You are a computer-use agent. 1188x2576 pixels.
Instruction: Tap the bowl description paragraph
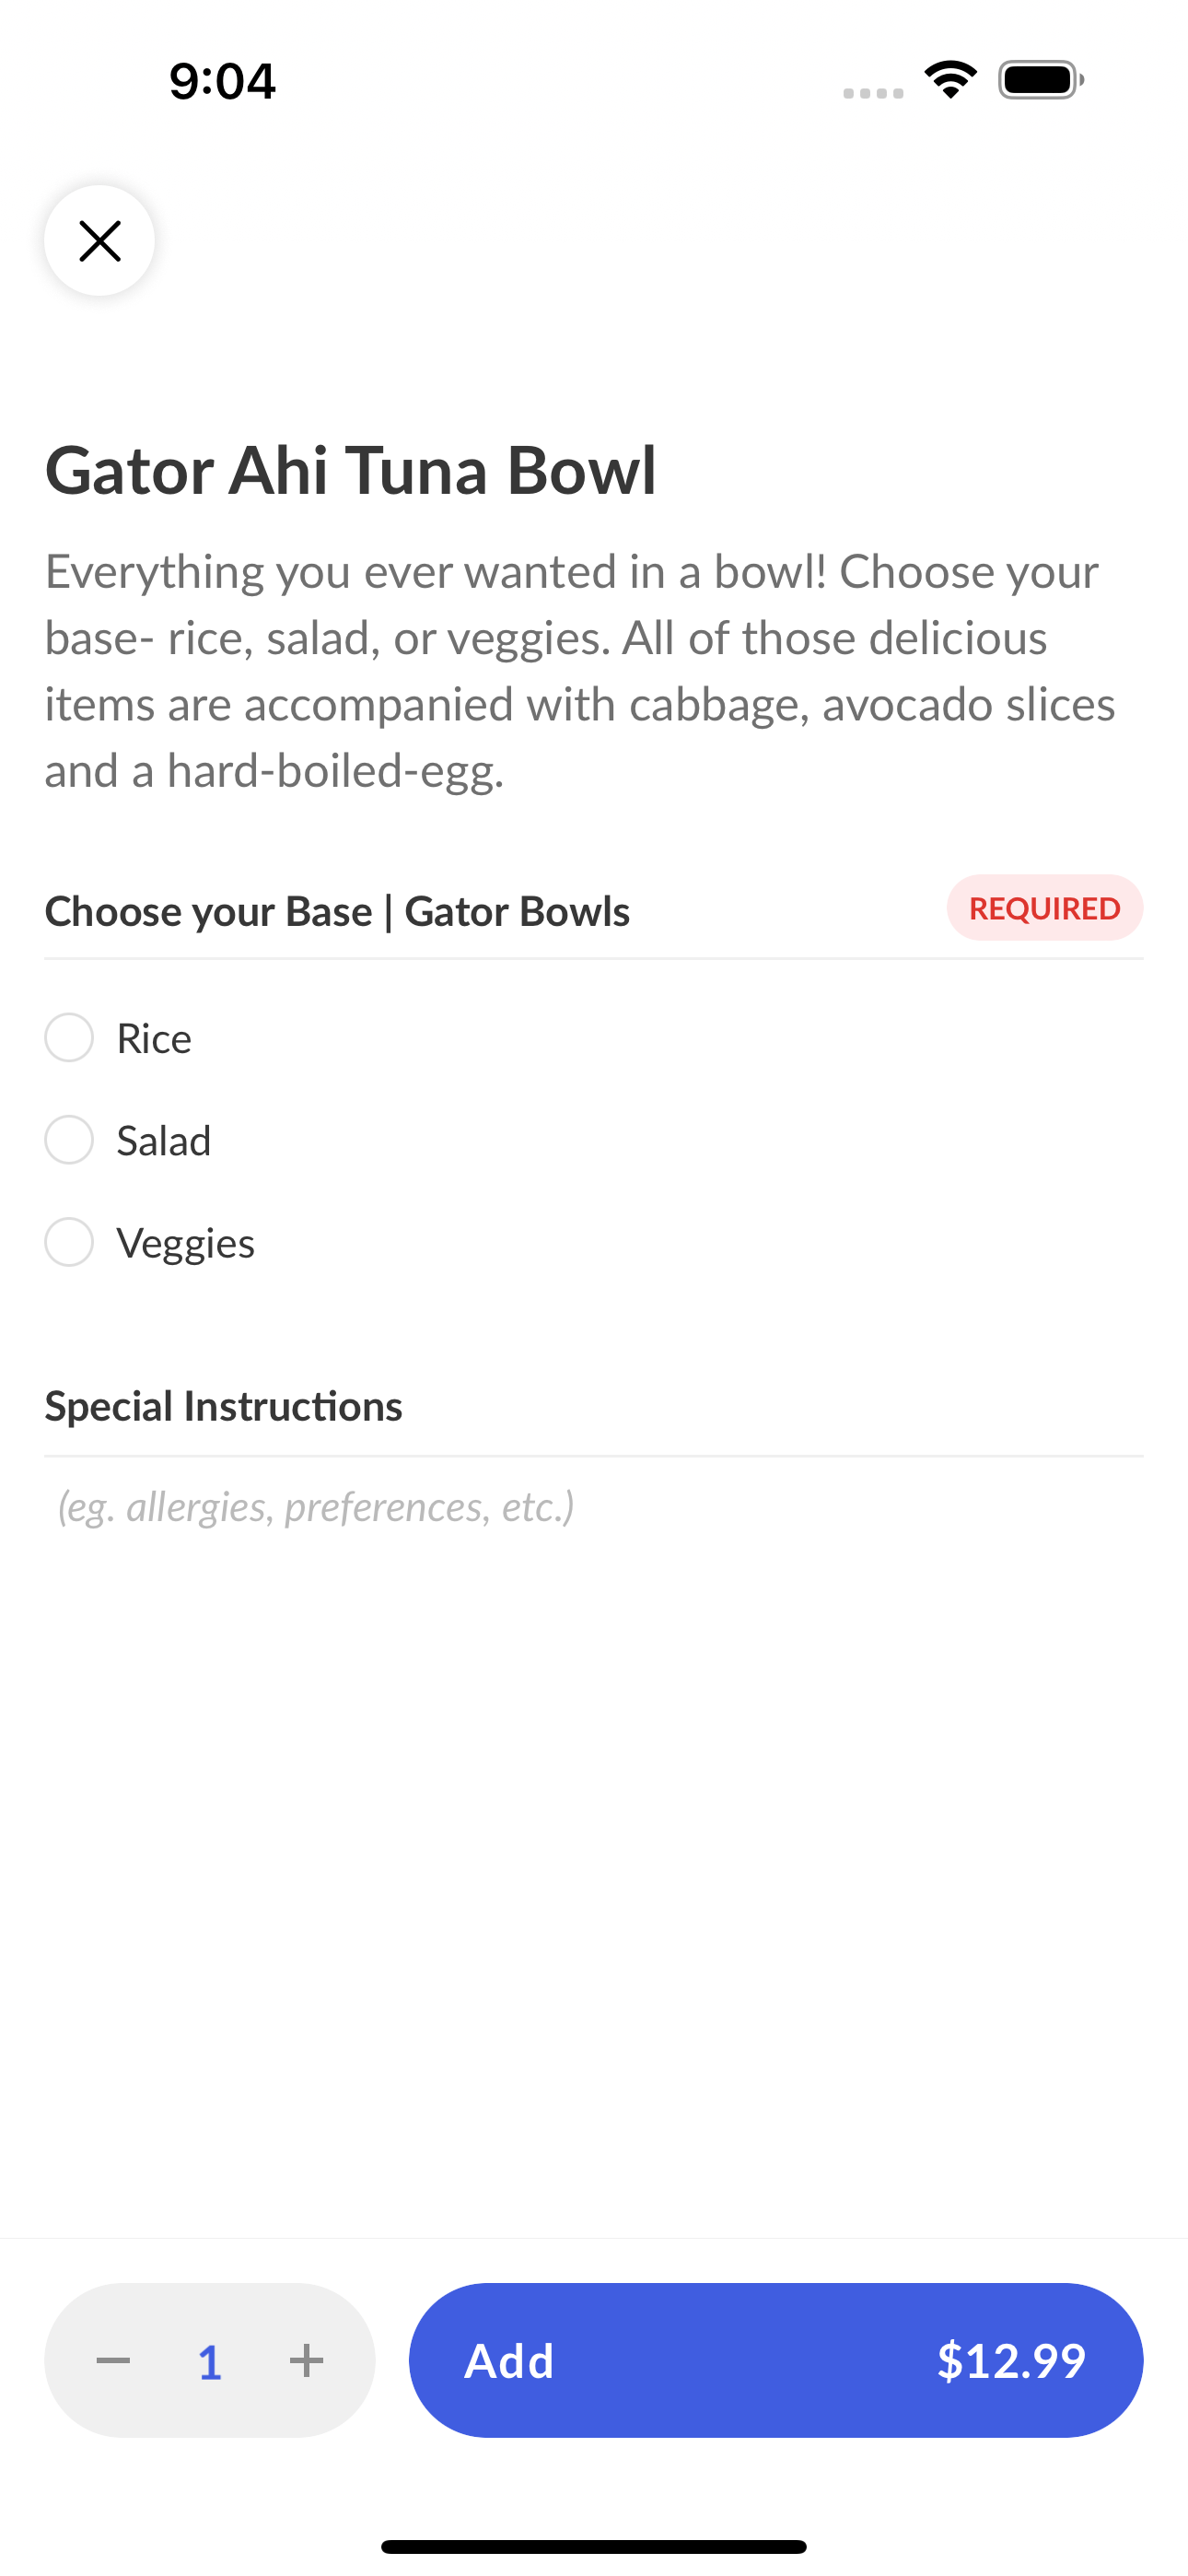point(580,671)
